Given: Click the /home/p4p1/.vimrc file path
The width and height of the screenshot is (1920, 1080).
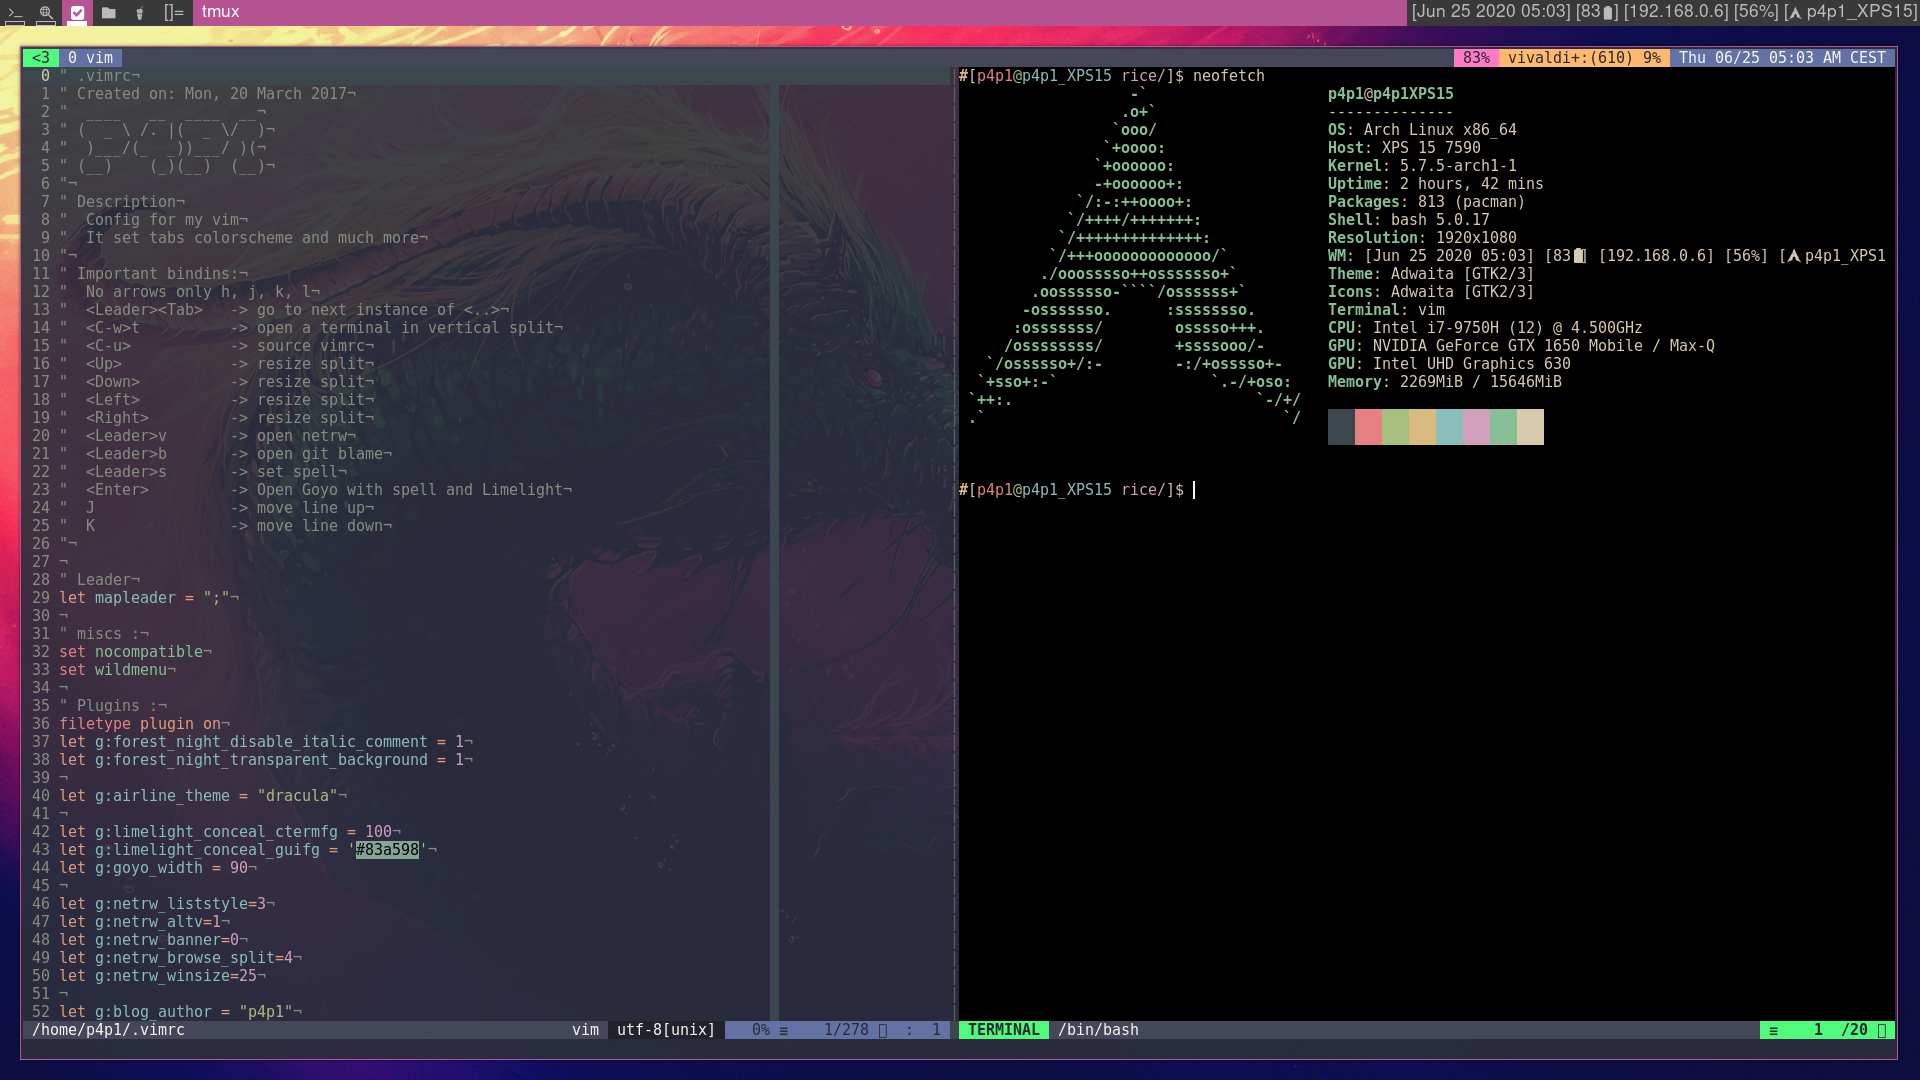Looking at the screenshot, I should pos(108,1030).
